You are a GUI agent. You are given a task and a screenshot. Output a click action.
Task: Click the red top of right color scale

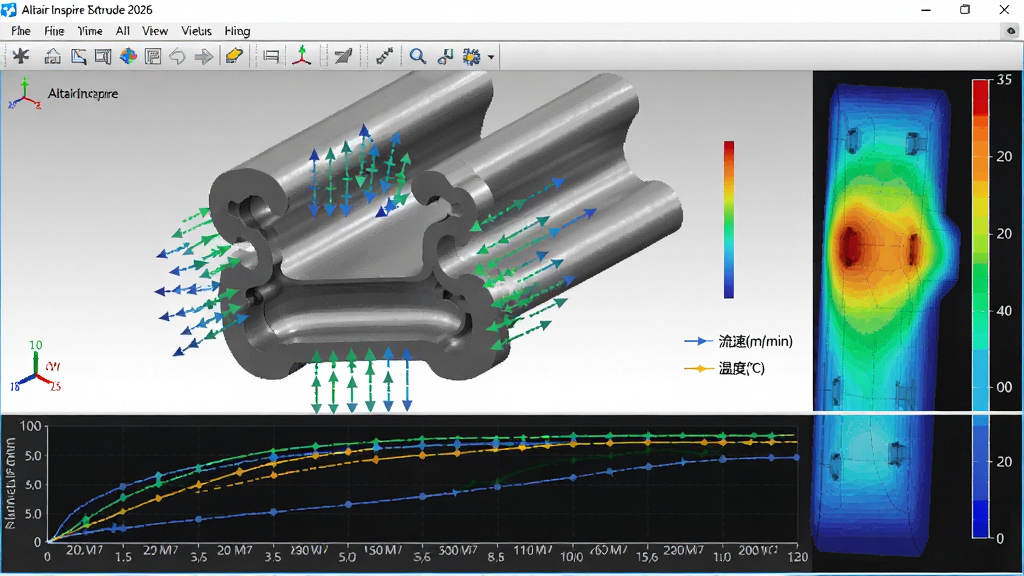tap(980, 97)
